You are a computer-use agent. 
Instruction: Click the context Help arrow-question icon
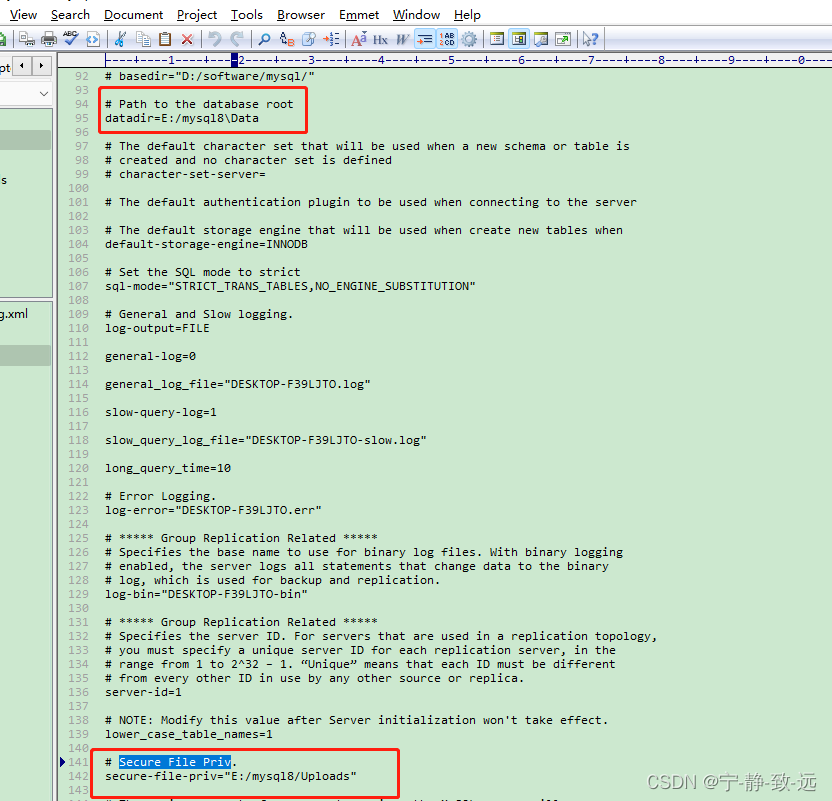591,39
